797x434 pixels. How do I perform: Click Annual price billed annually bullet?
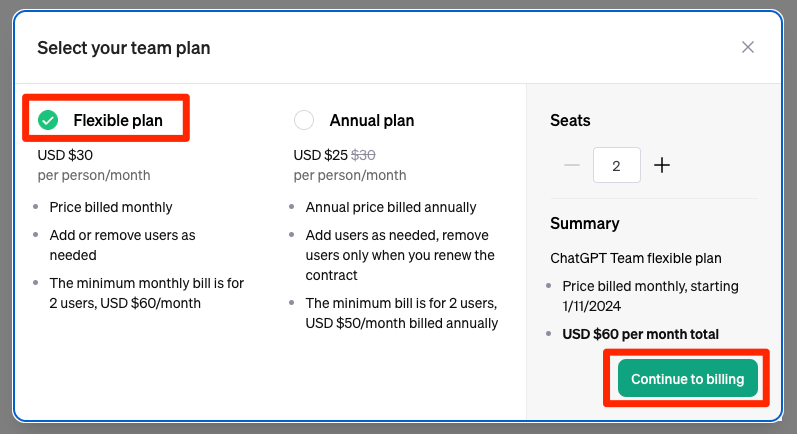click(391, 207)
